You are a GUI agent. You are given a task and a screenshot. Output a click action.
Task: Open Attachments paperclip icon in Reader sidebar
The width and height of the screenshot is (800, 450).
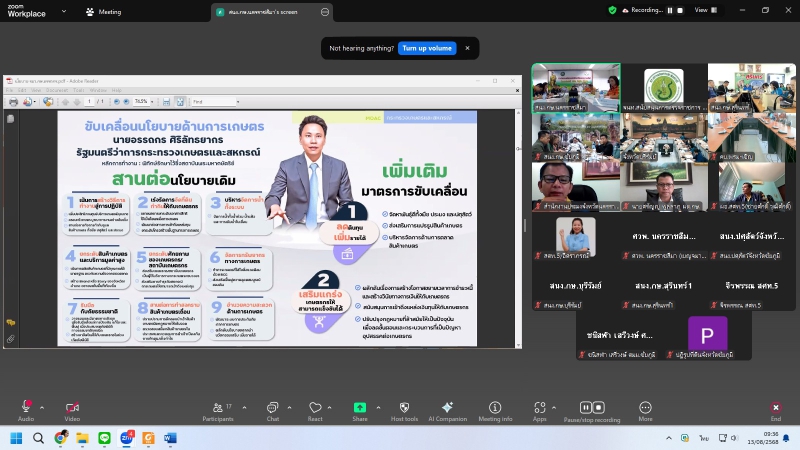pos(10,339)
